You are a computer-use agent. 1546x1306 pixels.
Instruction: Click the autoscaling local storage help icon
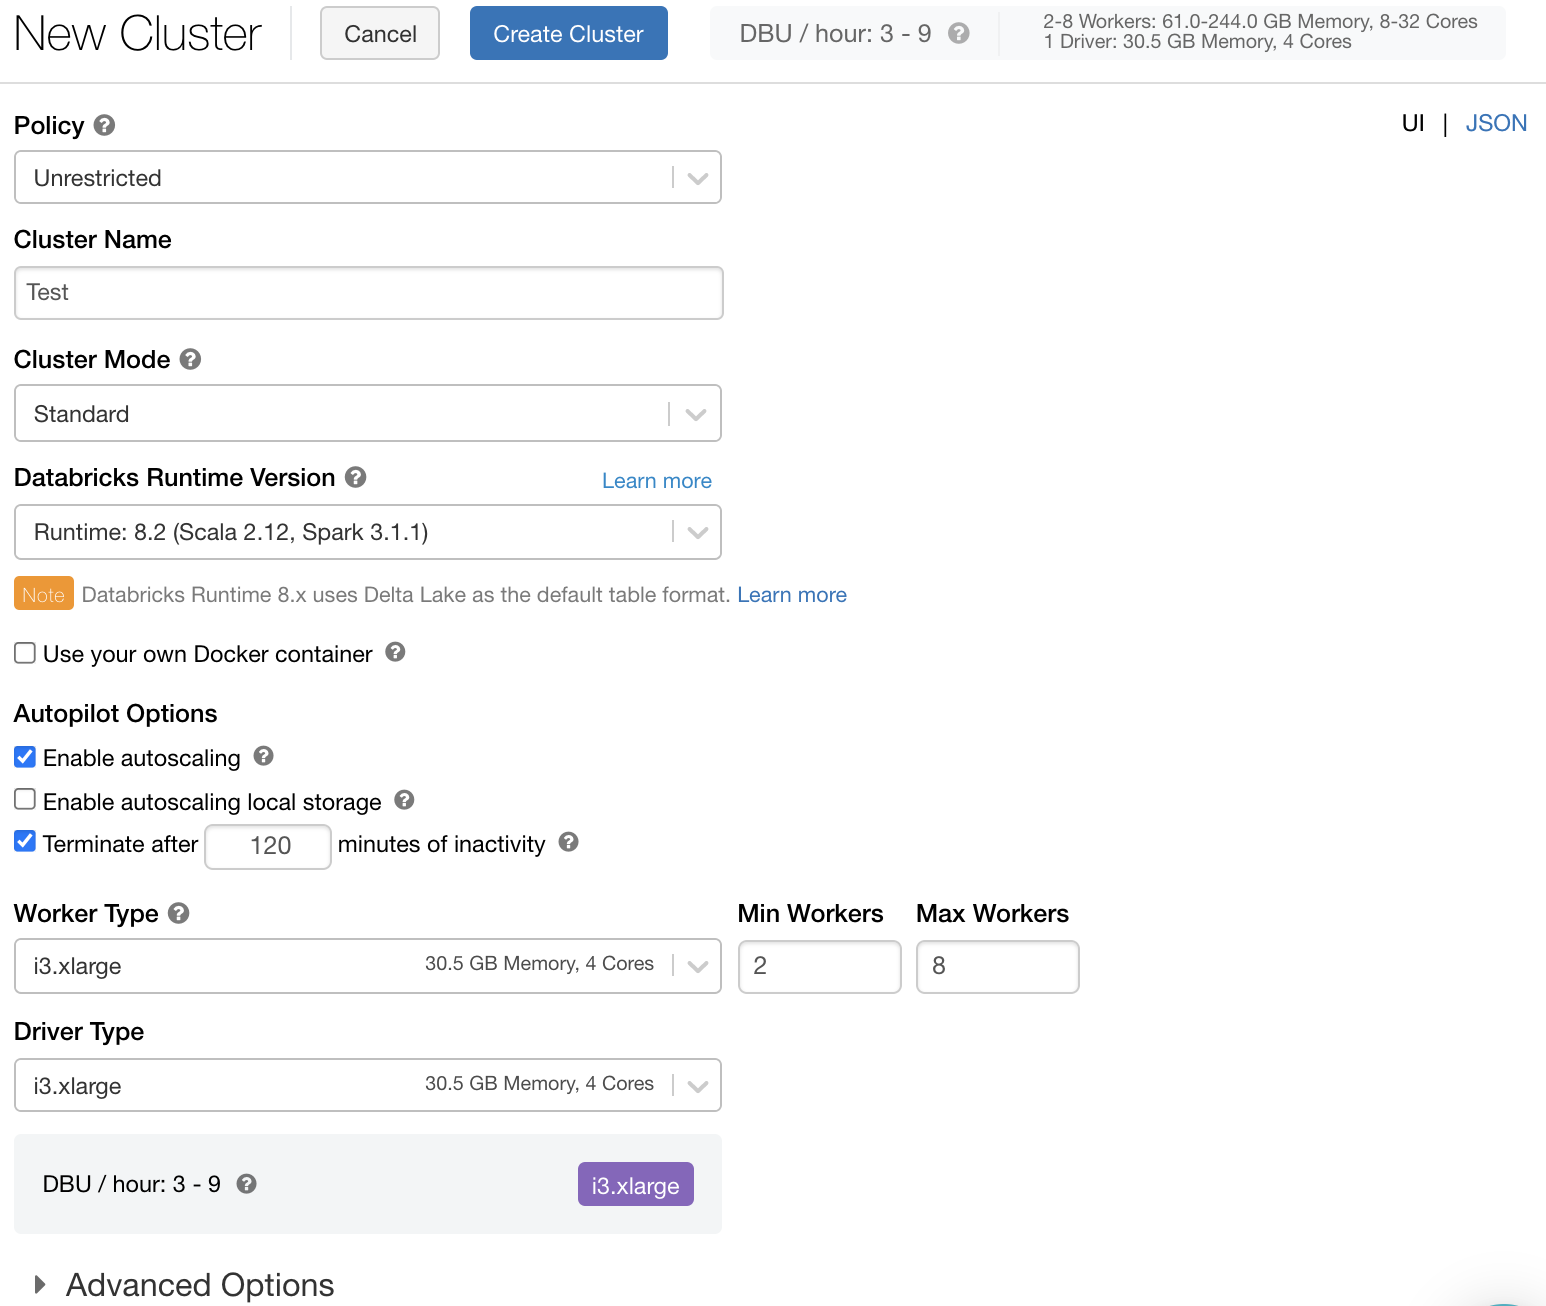pos(404,800)
